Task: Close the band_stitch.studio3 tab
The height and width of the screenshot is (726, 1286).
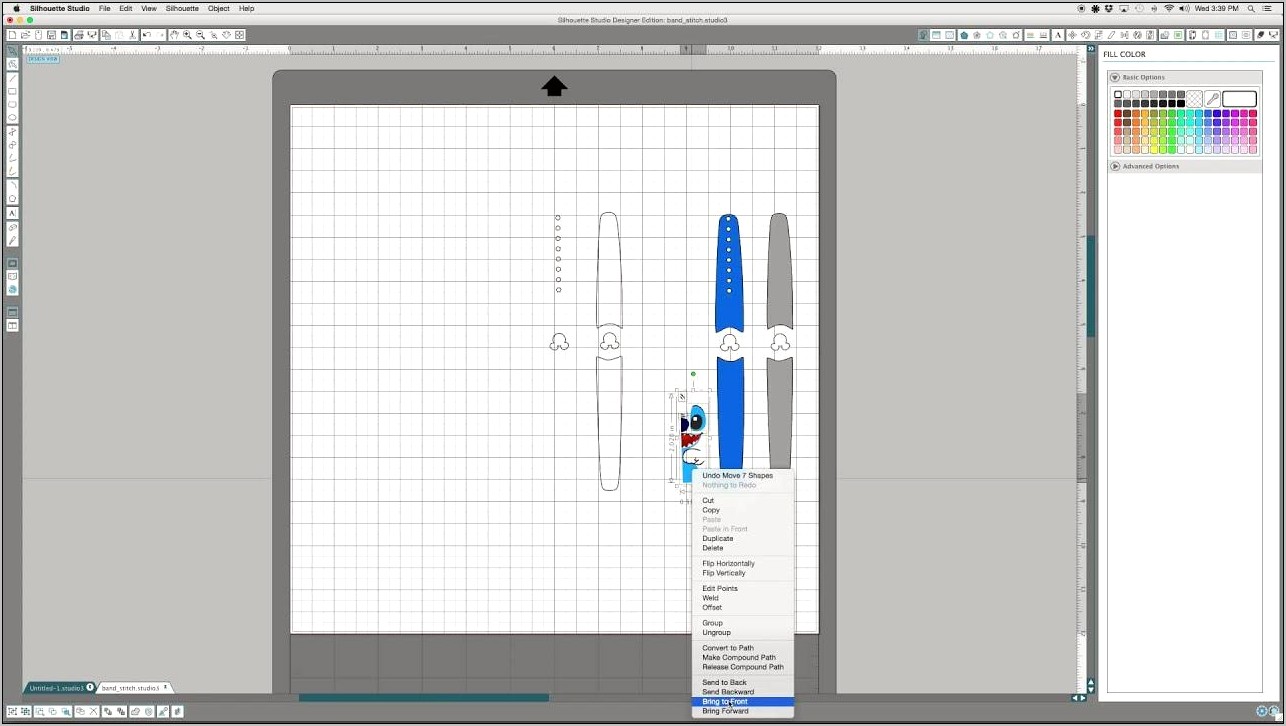Action: (x=165, y=688)
